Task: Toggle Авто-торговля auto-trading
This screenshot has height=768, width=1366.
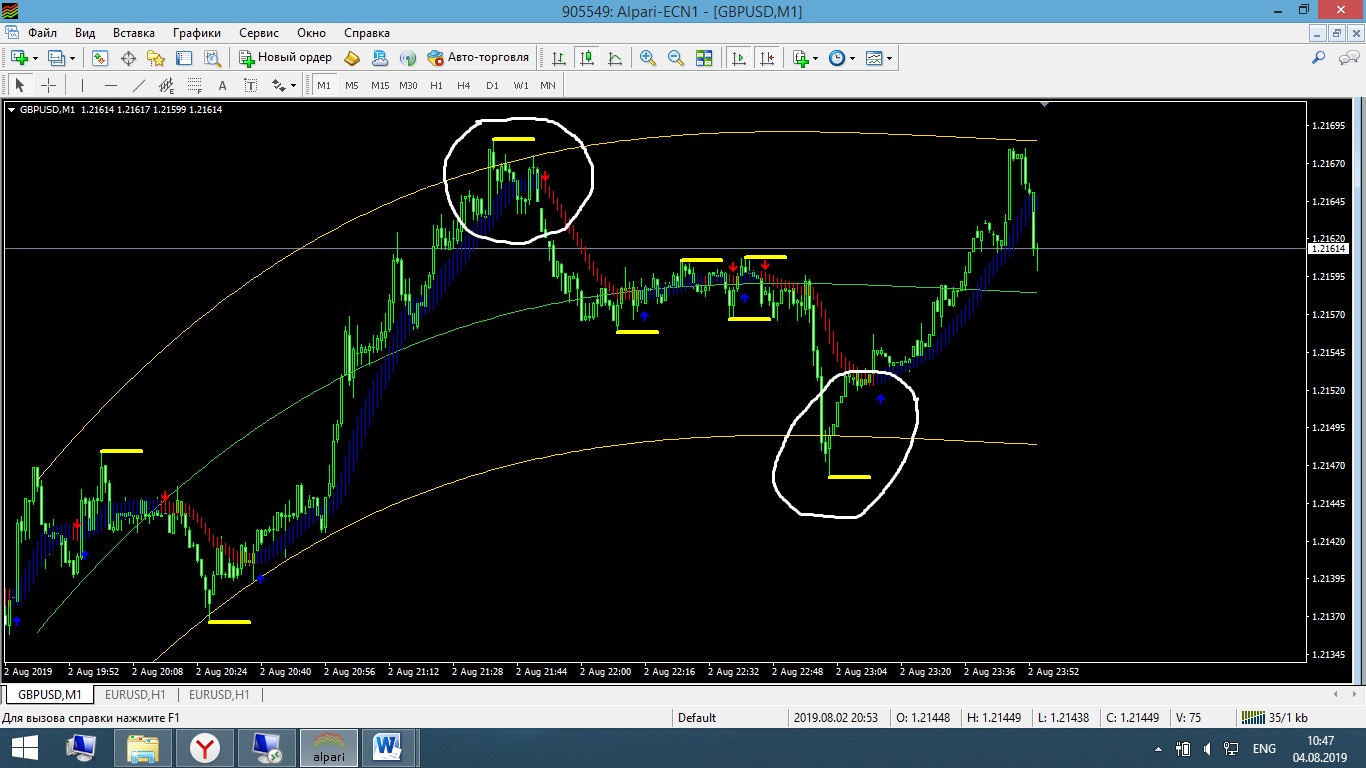Action: 478,58
